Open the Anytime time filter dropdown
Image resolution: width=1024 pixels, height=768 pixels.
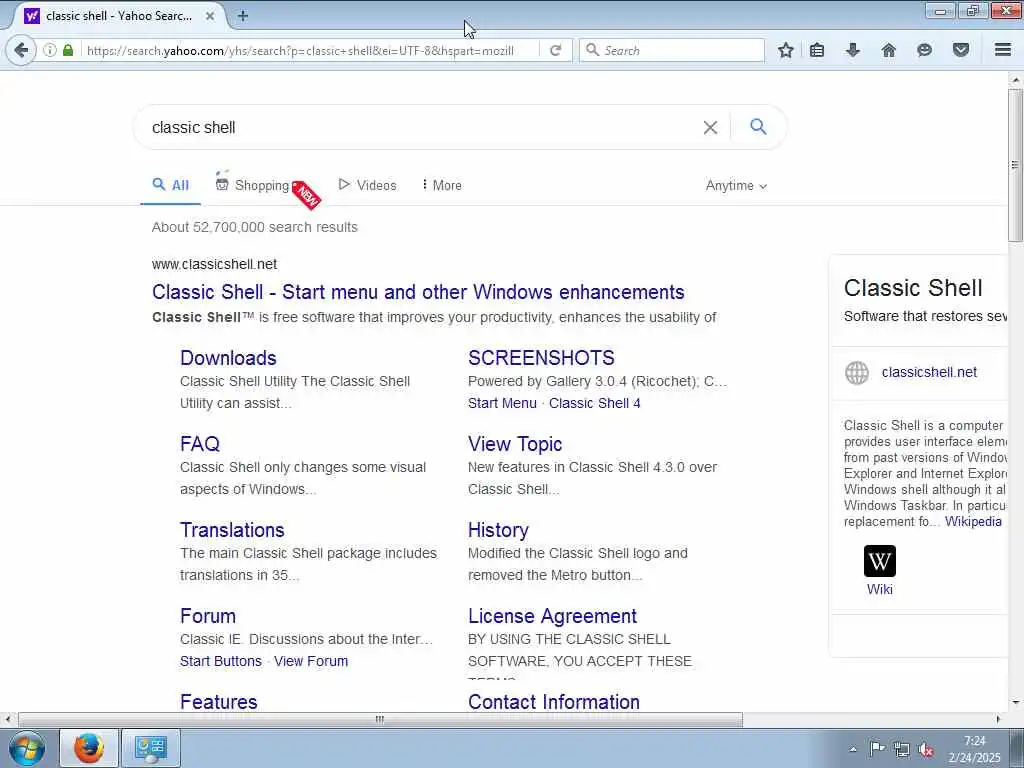736,185
